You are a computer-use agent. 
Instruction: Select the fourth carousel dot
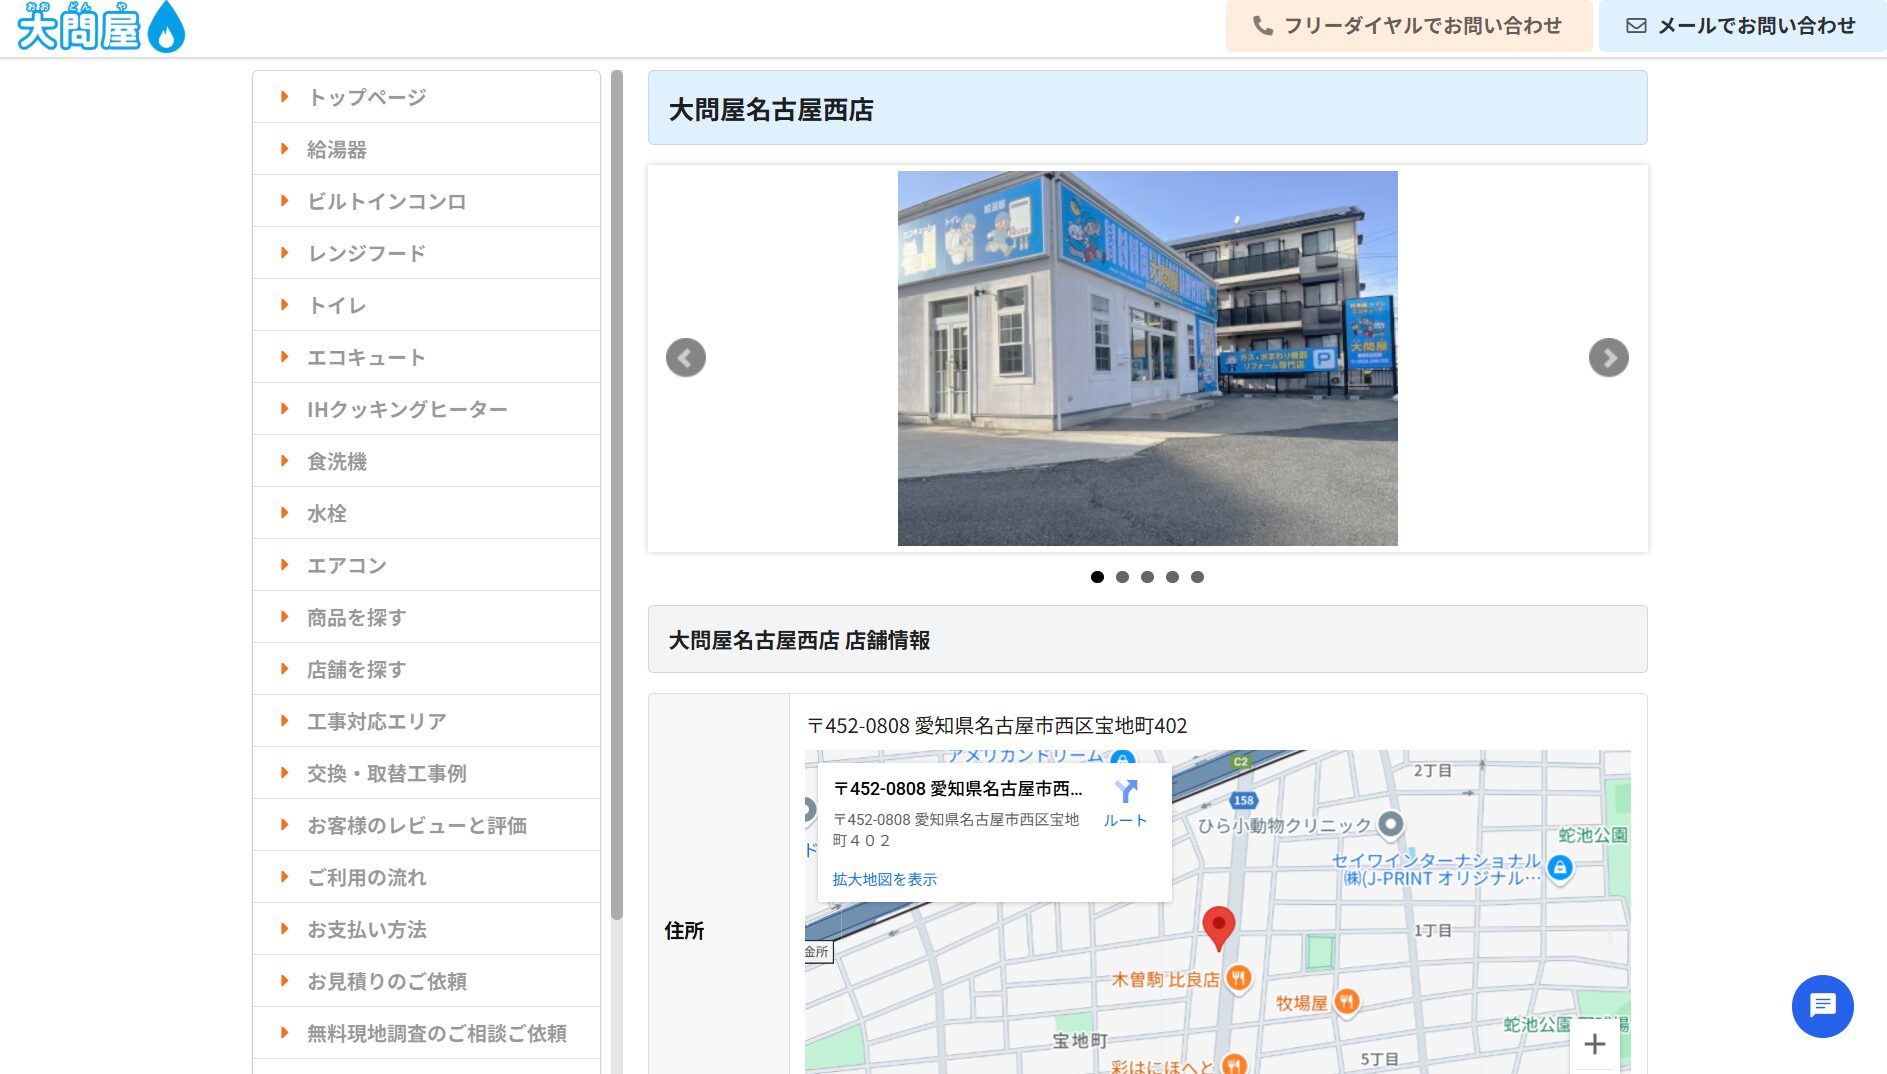(1172, 577)
